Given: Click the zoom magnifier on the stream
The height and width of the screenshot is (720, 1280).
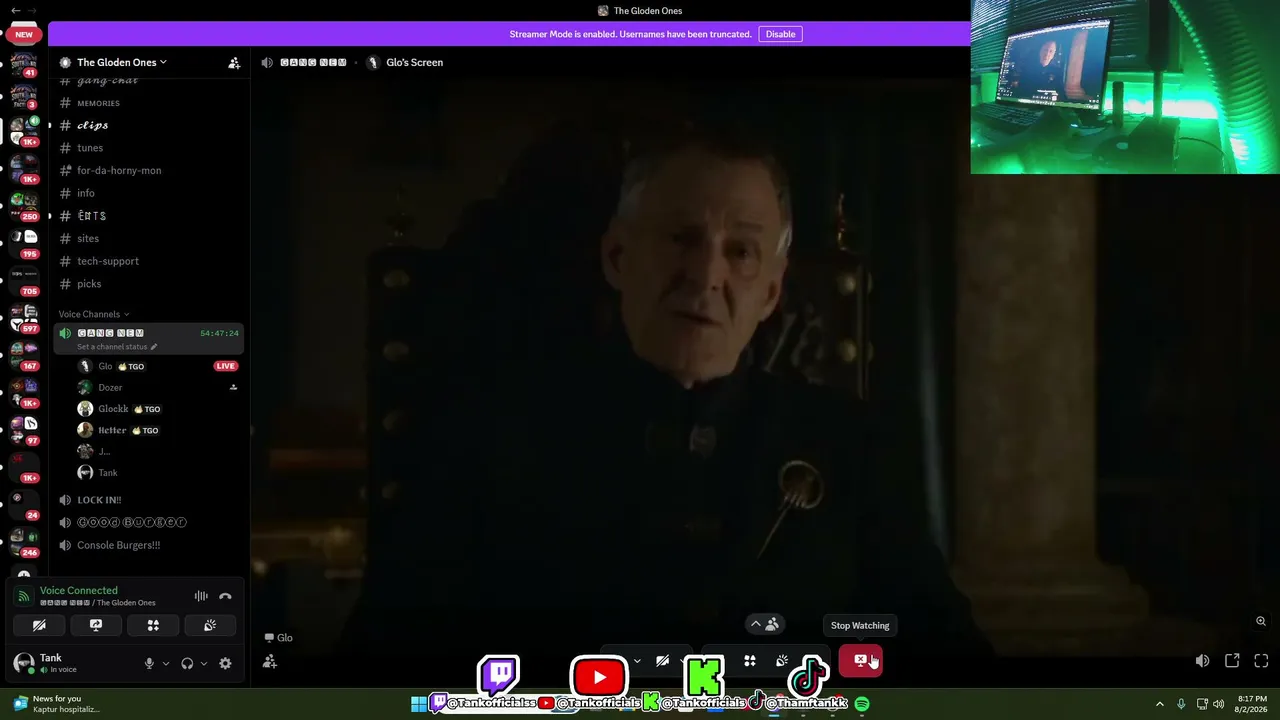Looking at the screenshot, I should [x=1261, y=621].
